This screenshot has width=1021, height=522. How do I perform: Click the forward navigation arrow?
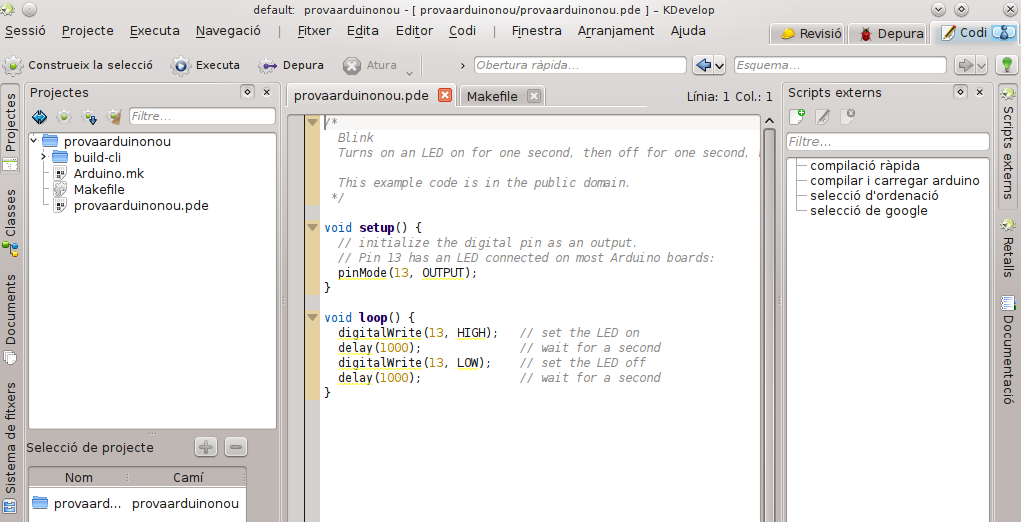pyautogui.click(x=965, y=65)
